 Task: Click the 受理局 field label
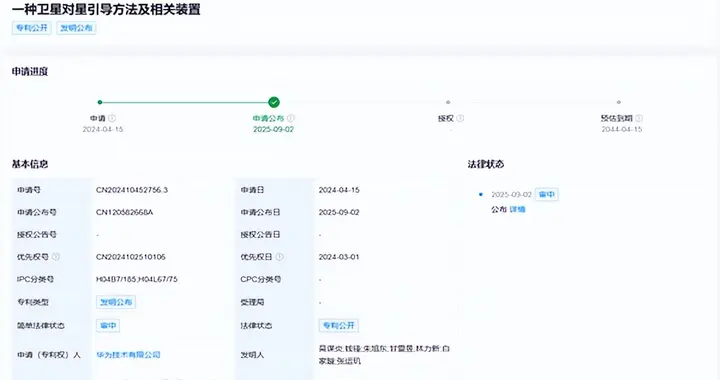[x=252, y=302]
